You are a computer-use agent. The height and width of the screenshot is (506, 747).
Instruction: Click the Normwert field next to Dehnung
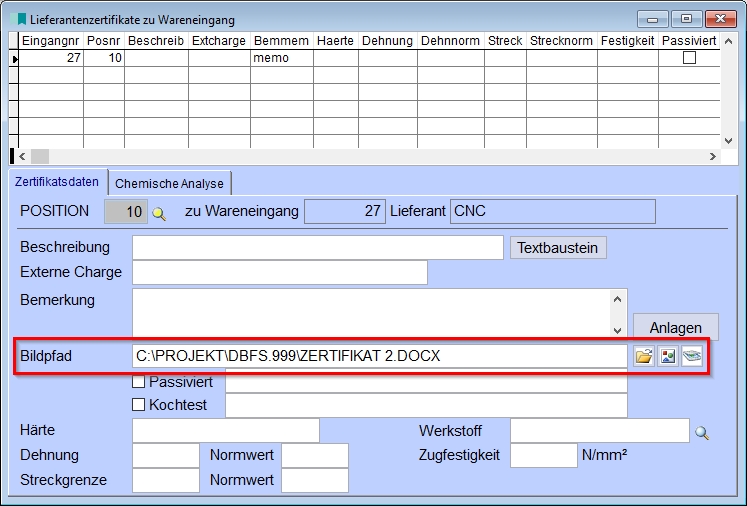[x=315, y=455]
